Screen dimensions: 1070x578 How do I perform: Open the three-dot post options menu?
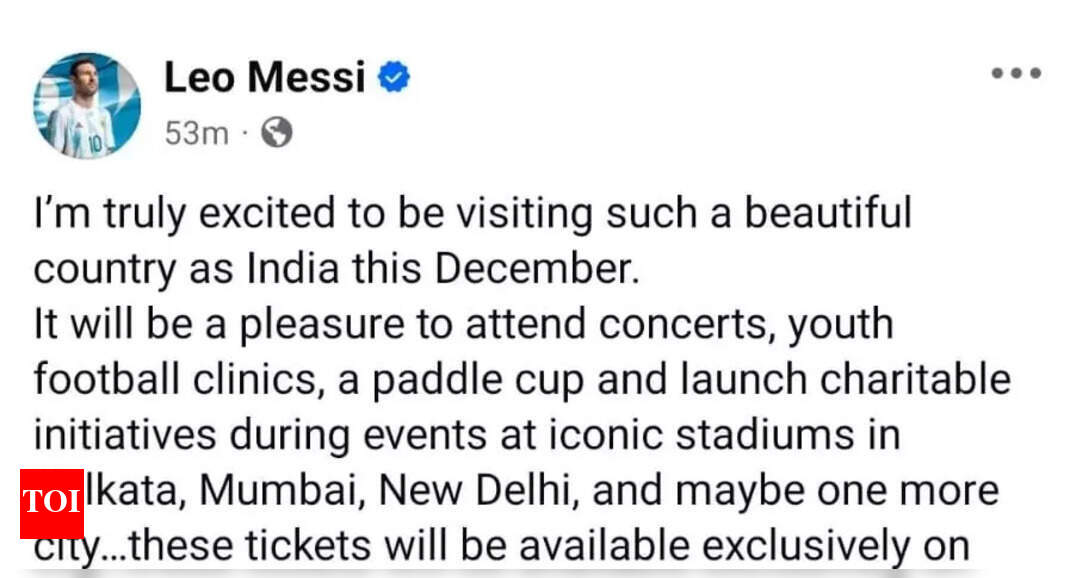click(1016, 73)
